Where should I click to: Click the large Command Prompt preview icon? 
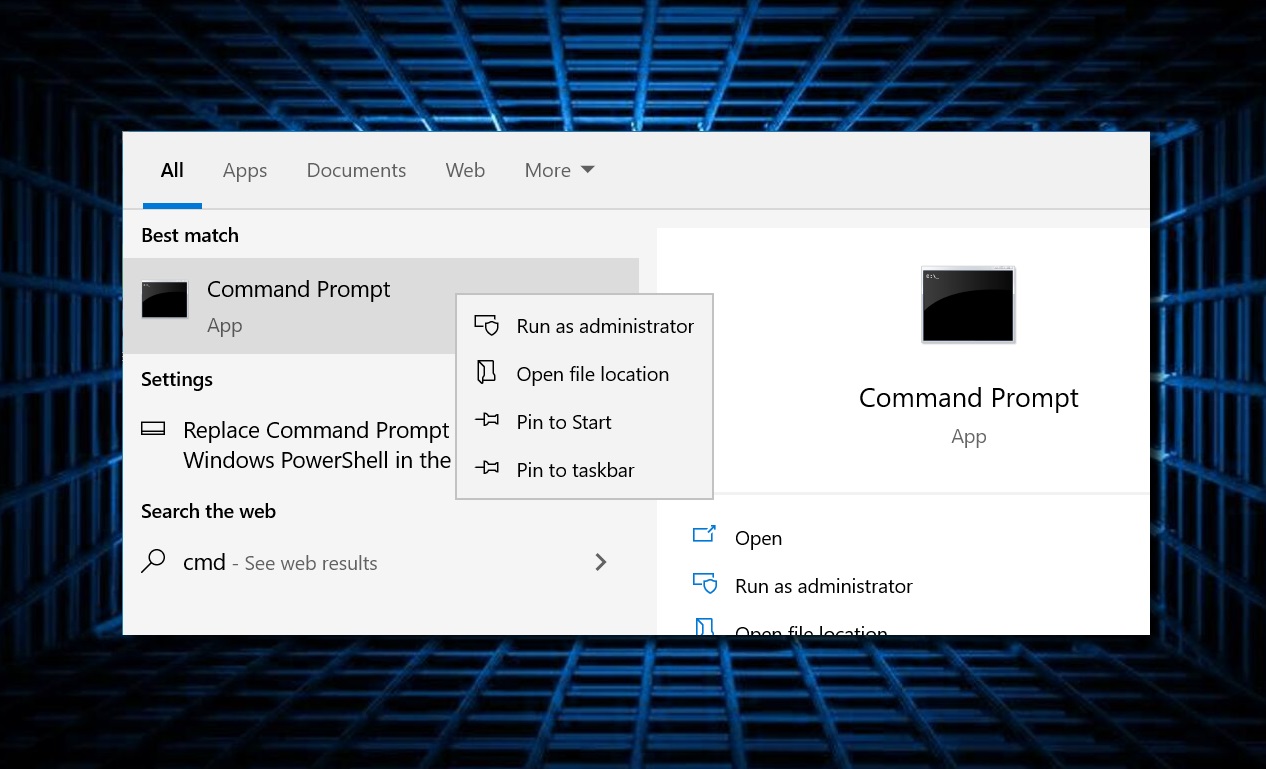(968, 305)
